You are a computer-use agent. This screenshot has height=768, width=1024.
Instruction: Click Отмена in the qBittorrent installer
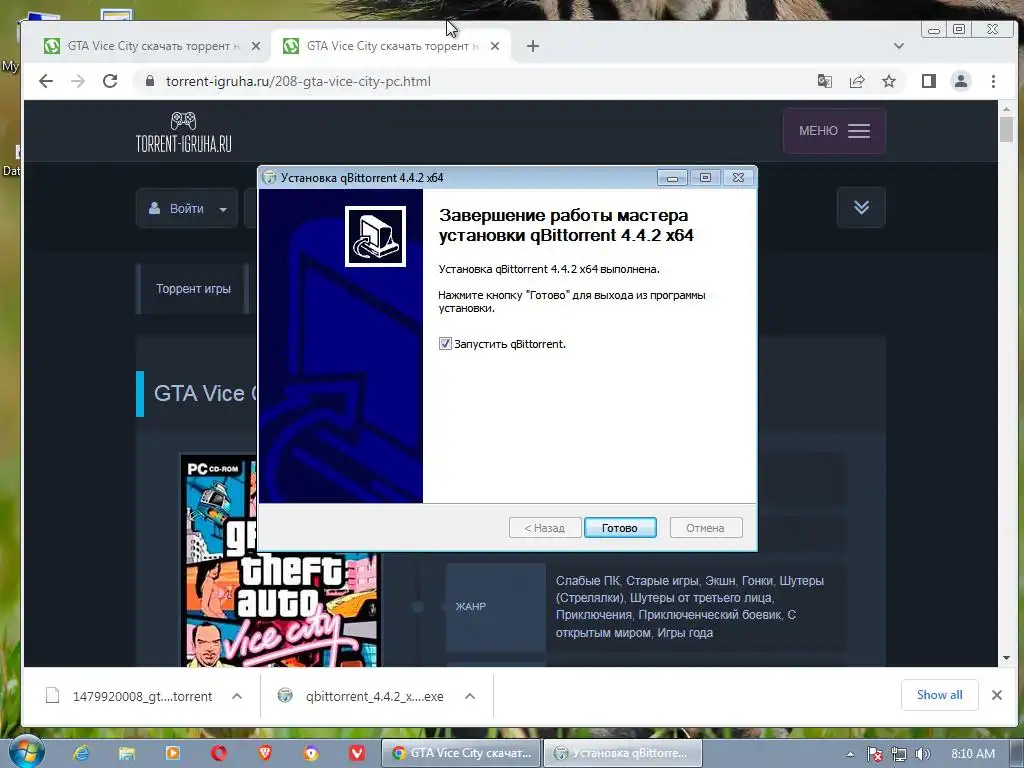click(x=705, y=528)
